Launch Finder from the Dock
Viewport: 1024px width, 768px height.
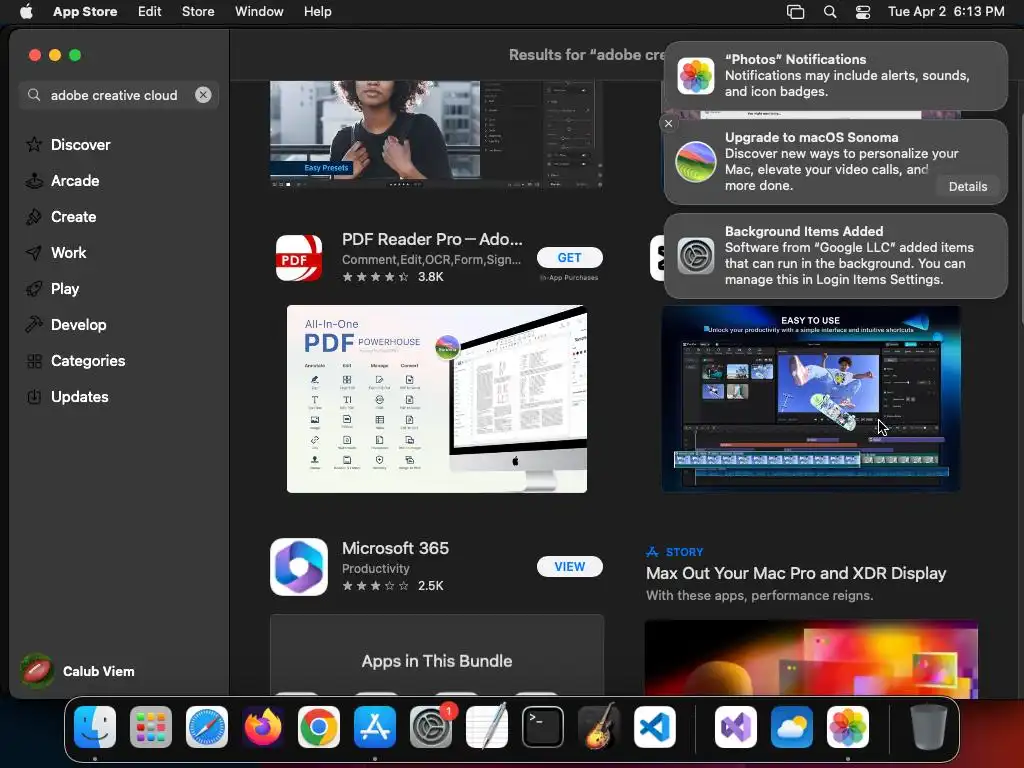point(95,727)
